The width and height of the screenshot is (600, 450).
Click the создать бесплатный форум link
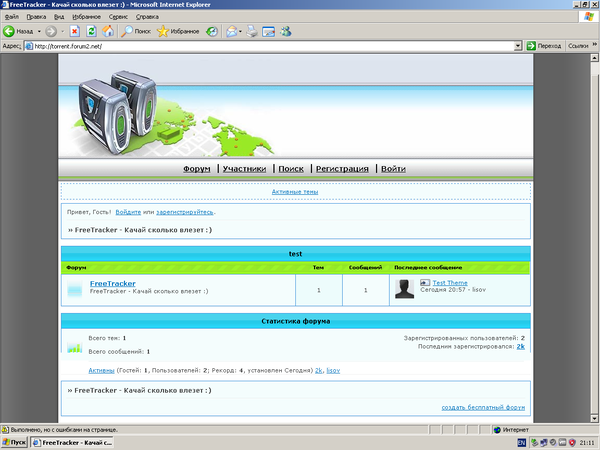(483, 408)
